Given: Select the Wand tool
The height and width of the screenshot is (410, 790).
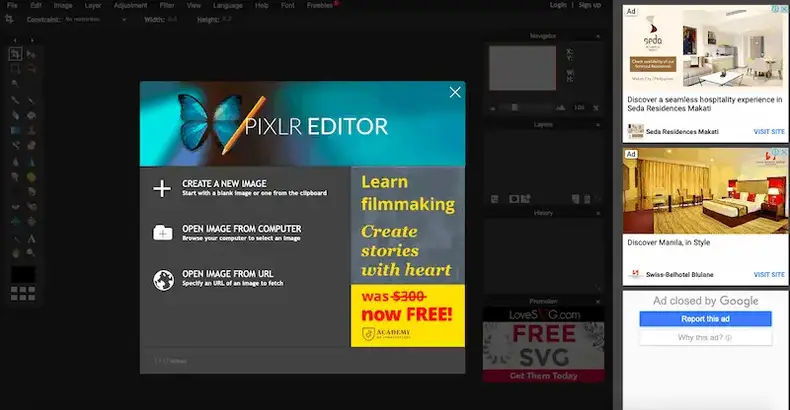Looking at the screenshot, I should click(16, 84).
